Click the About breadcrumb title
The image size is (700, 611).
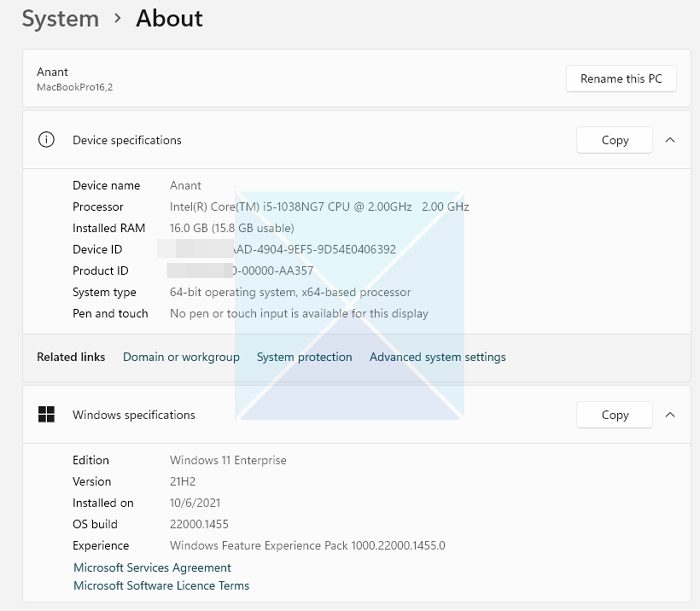pyautogui.click(x=169, y=19)
